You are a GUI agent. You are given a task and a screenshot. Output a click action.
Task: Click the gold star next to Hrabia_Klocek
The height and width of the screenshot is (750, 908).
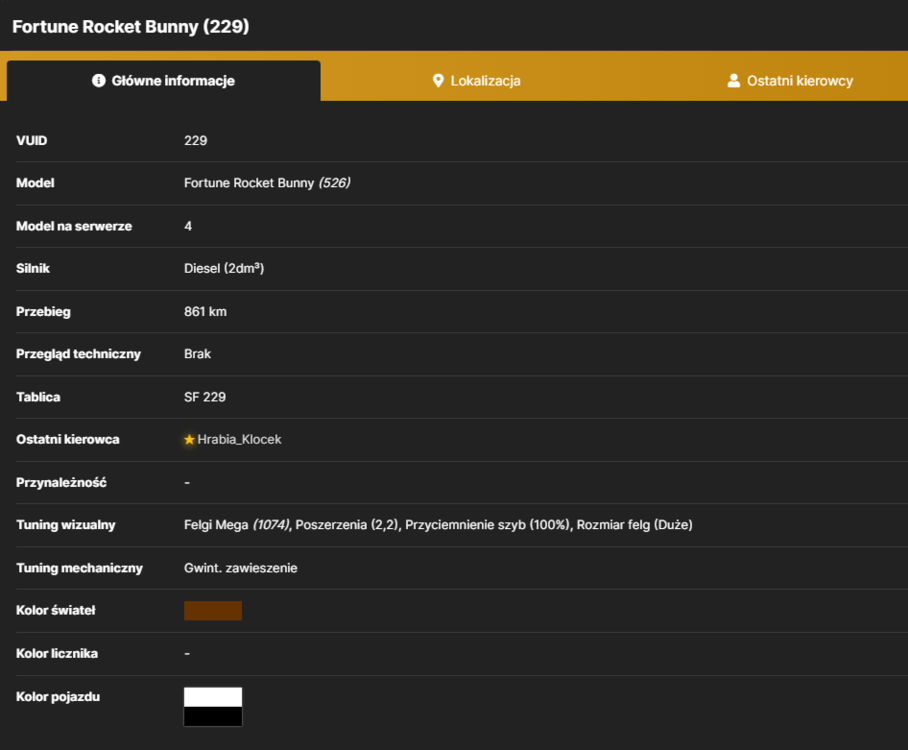pos(189,440)
